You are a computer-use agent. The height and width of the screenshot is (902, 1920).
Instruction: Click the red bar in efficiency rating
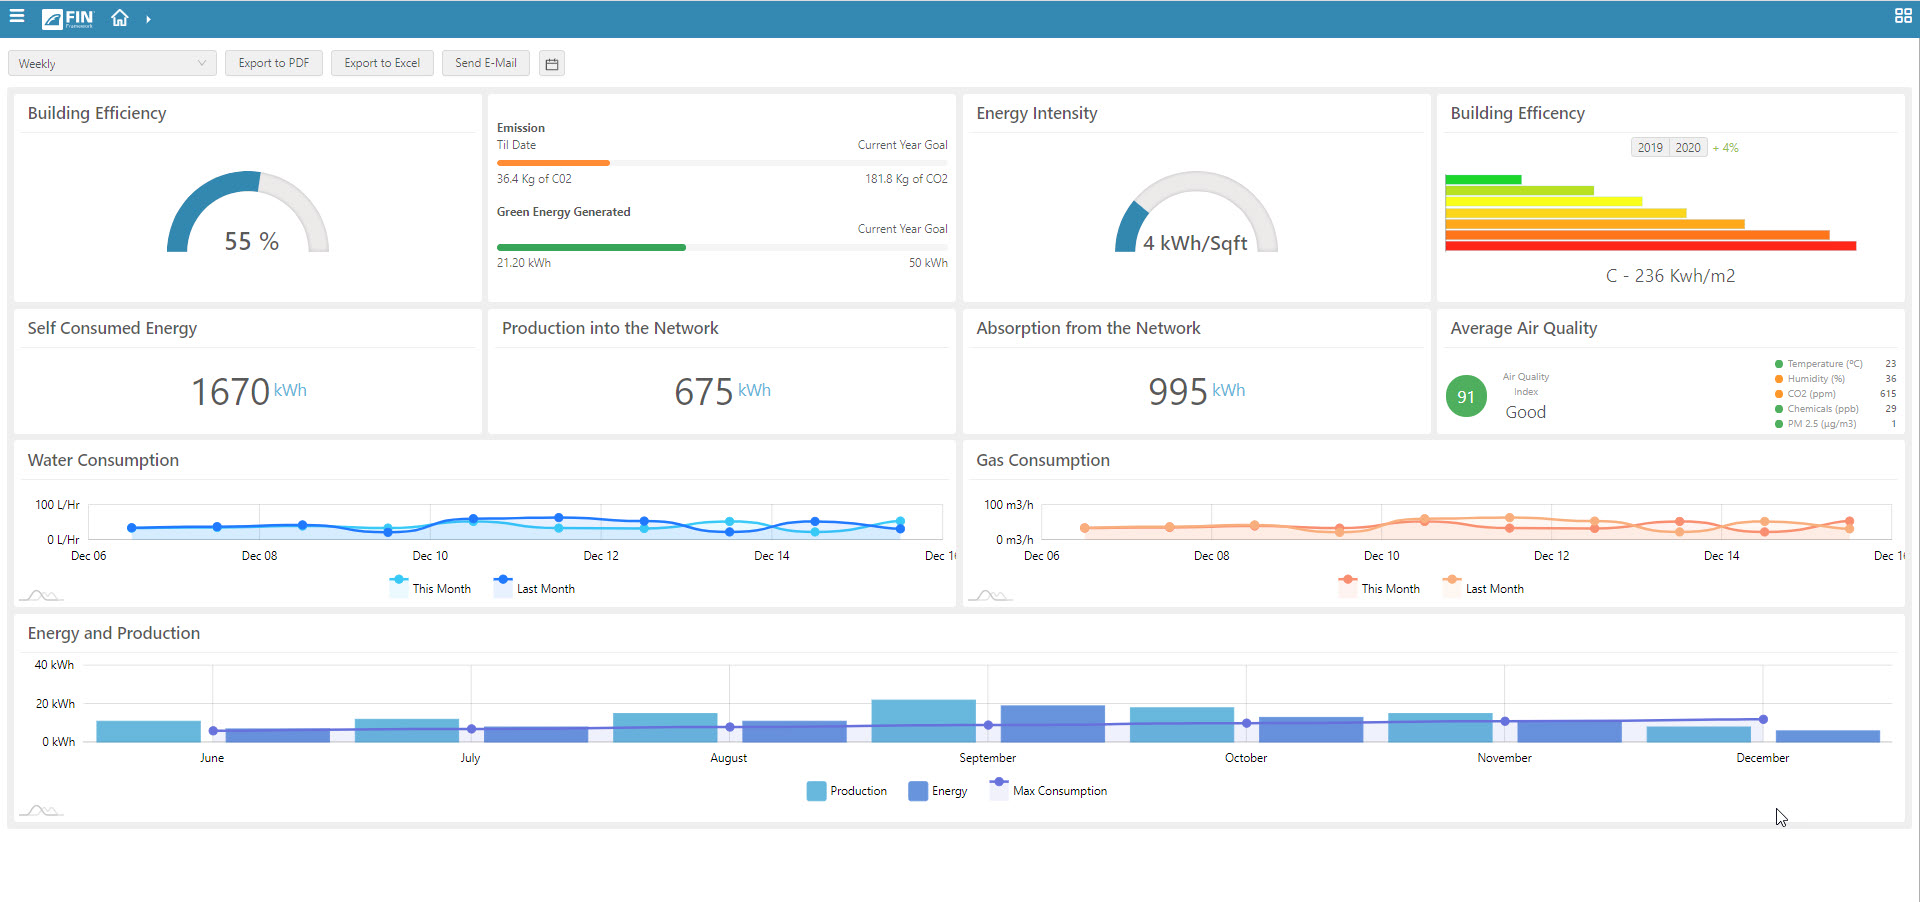pos(1650,246)
